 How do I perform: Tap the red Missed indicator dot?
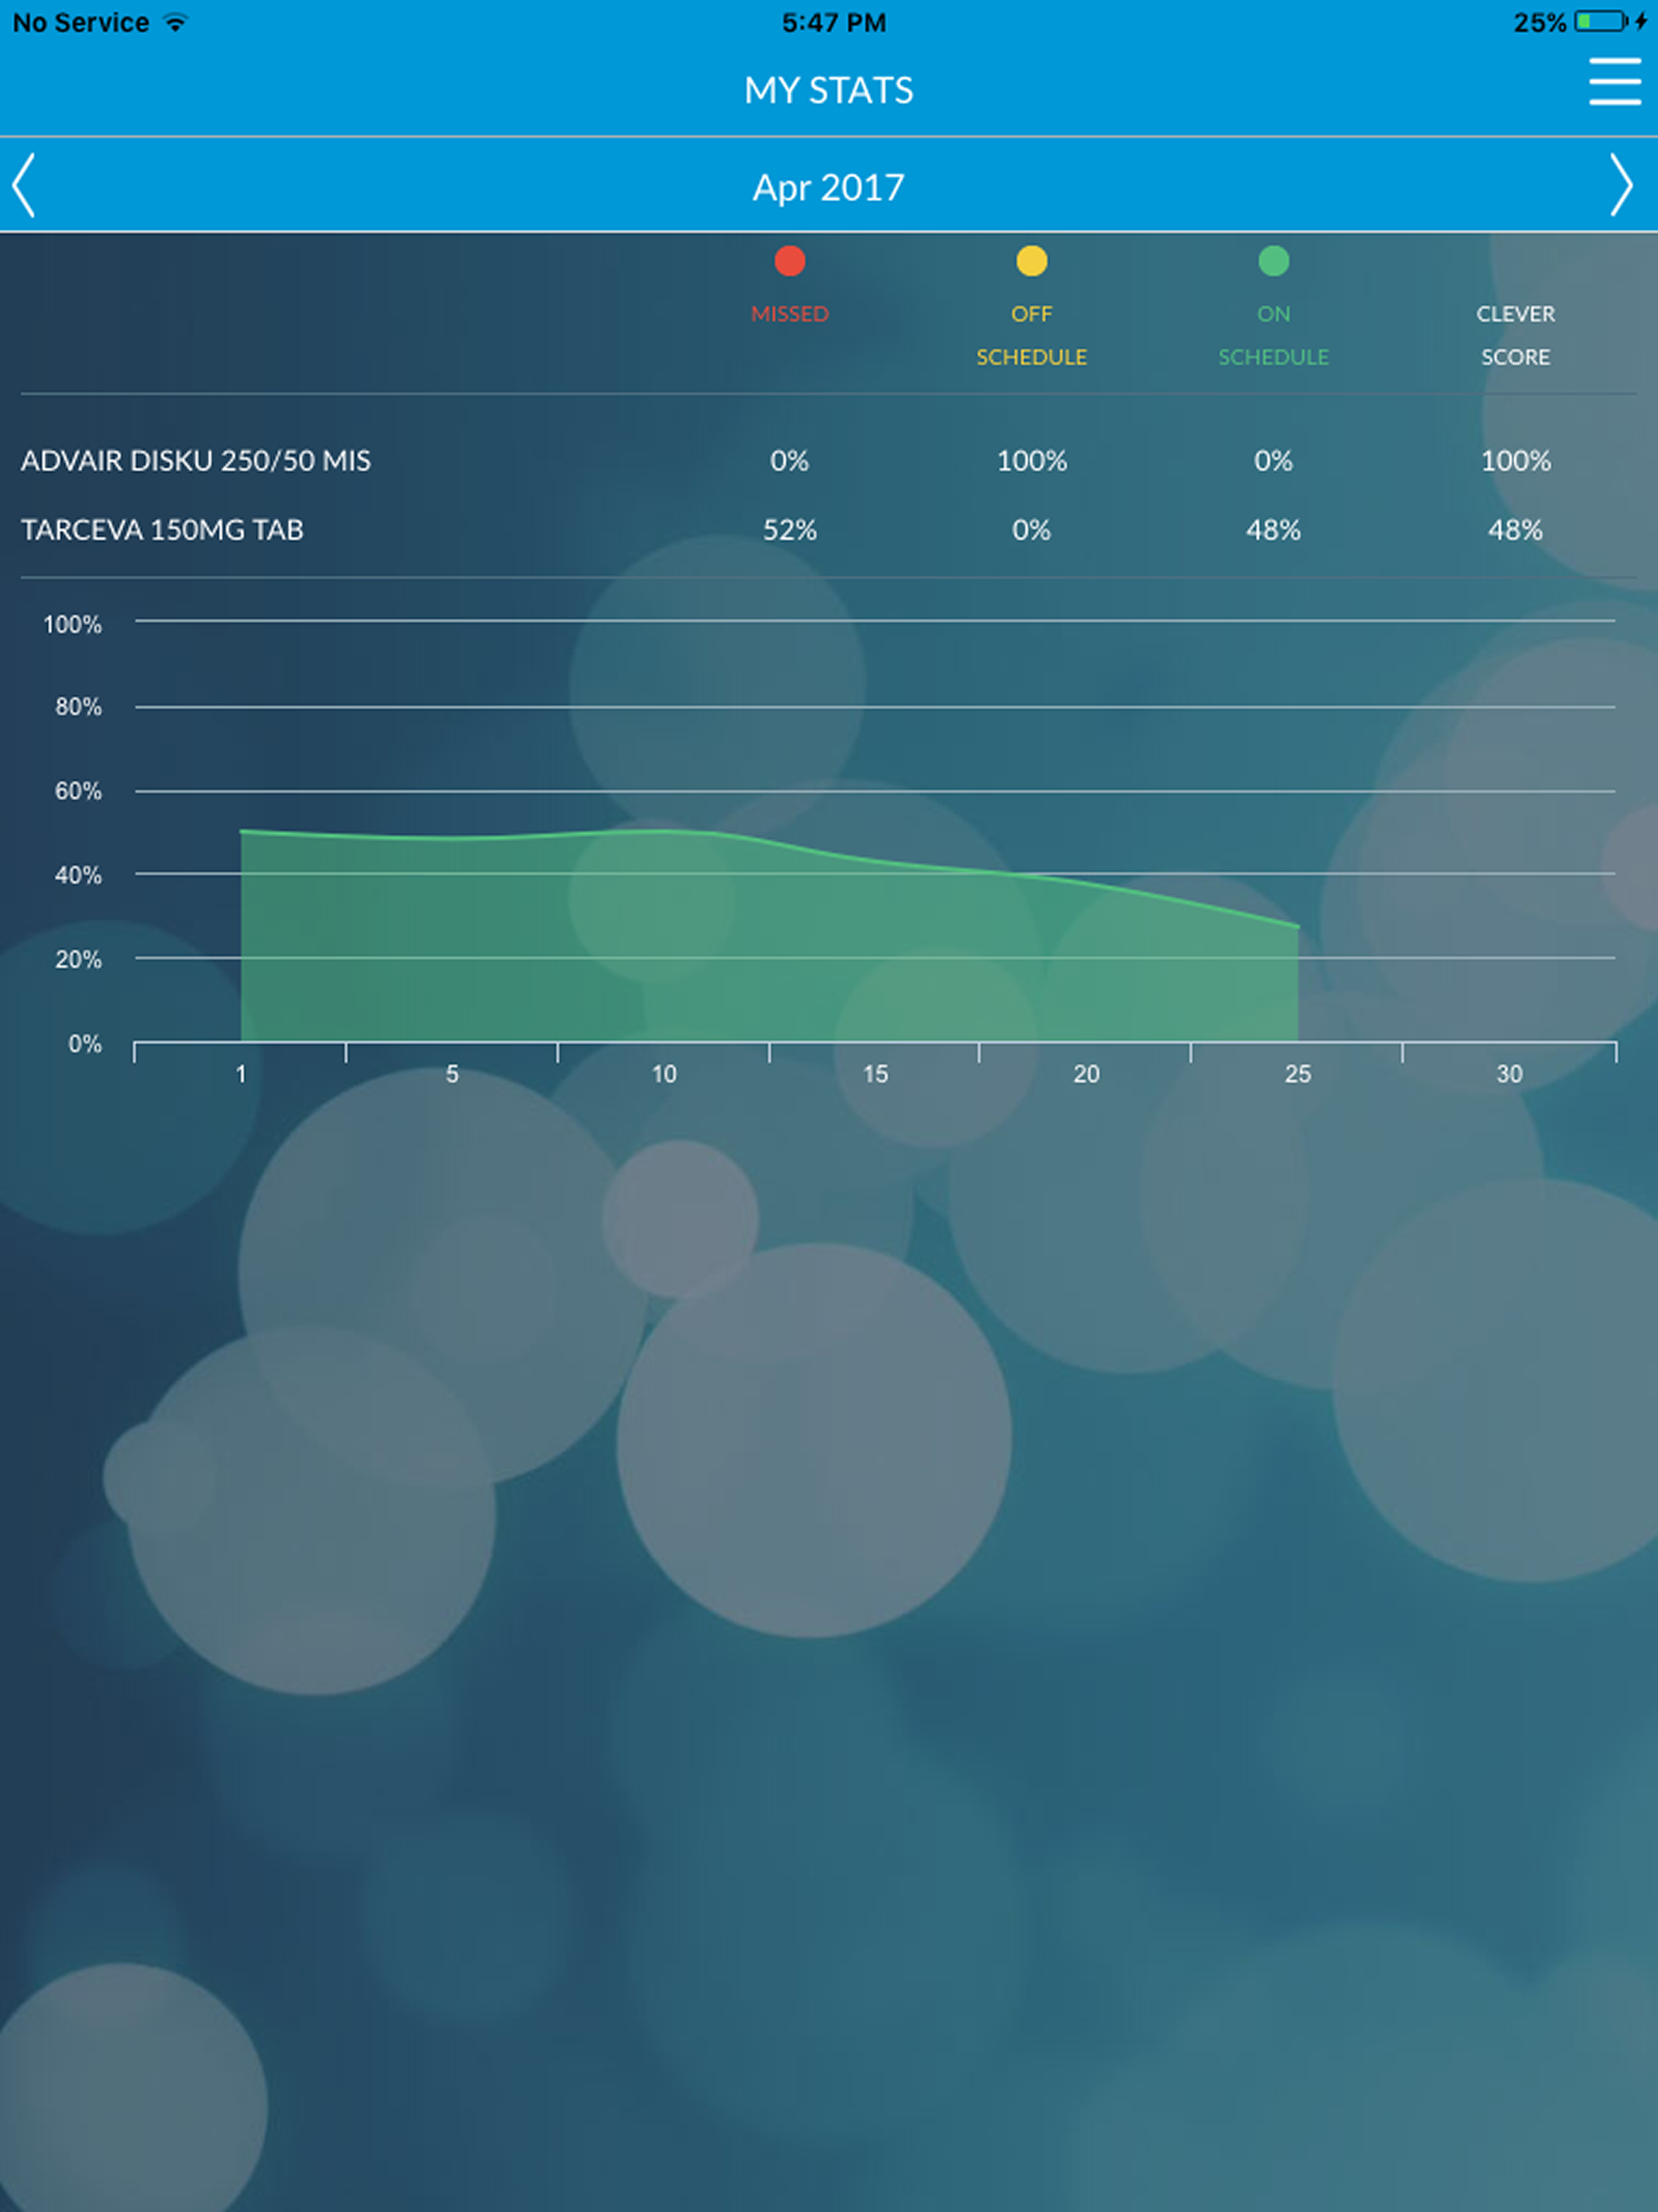(789, 261)
